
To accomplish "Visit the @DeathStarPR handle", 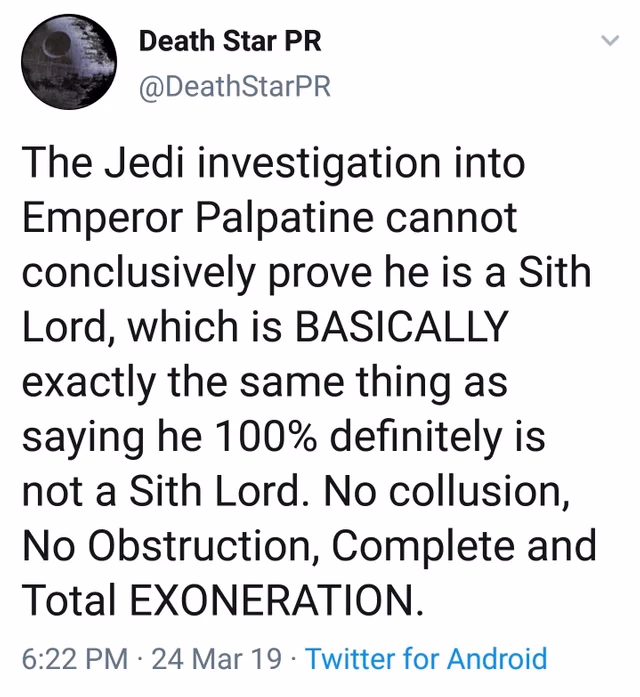I will point(235,86).
